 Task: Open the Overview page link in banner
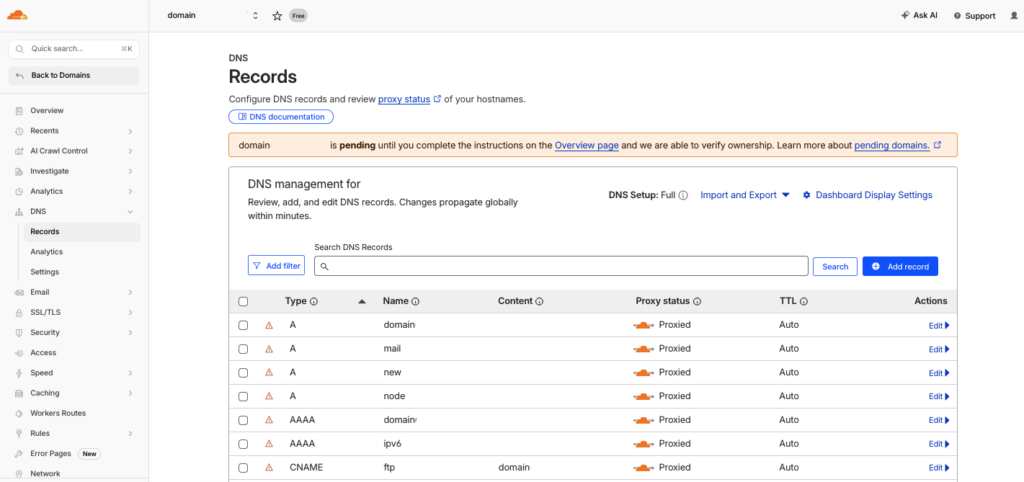click(586, 145)
